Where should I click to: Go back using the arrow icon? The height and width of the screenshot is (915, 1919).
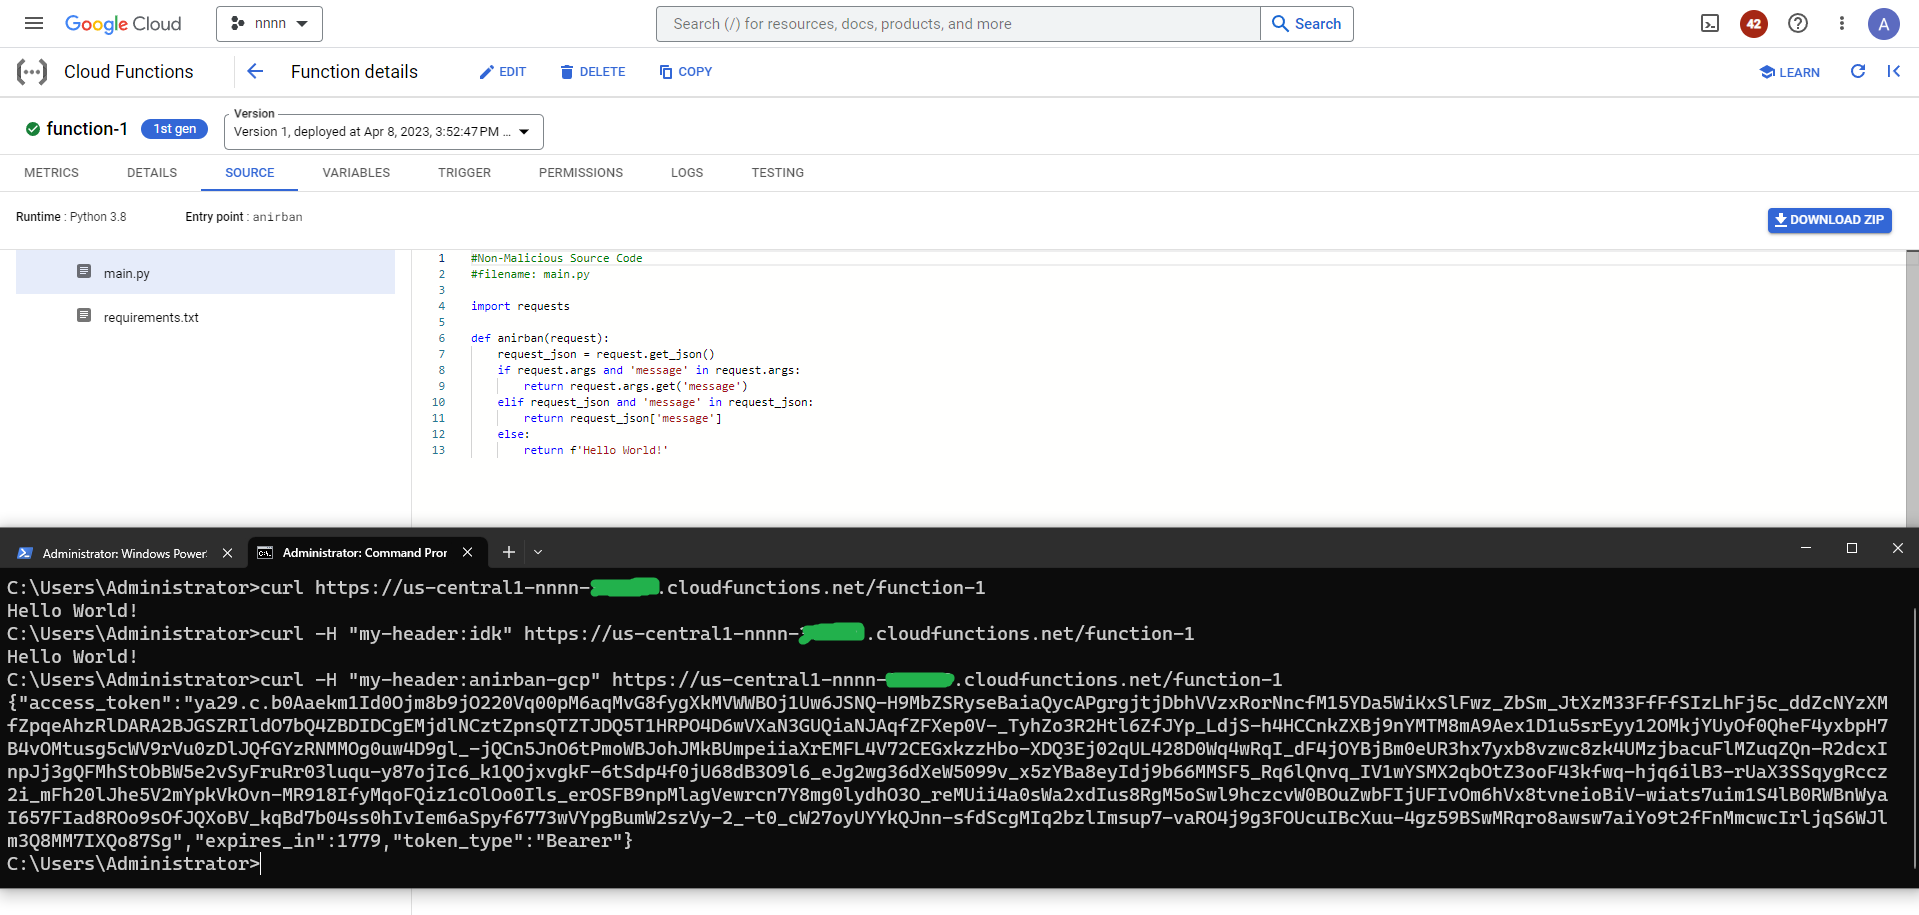[255, 71]
